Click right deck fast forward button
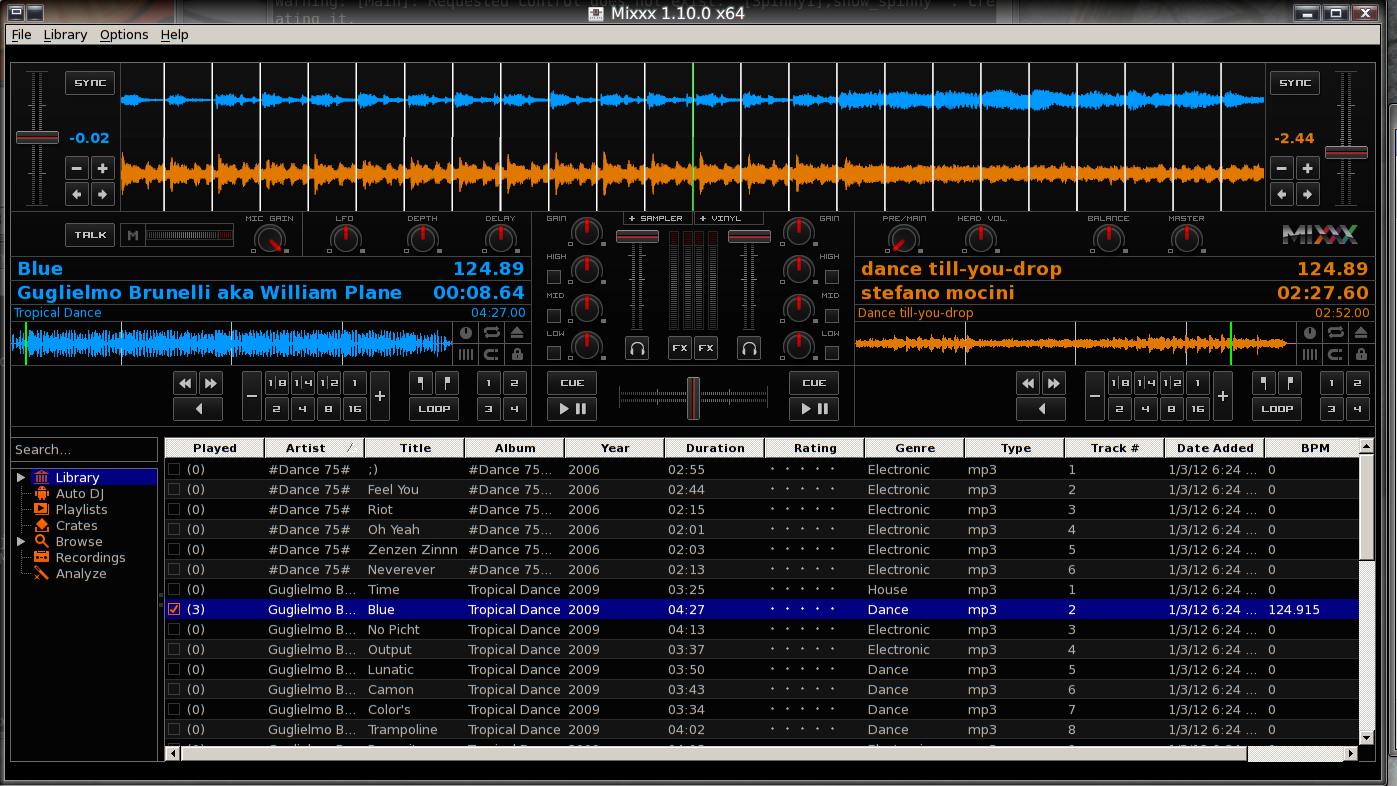The height and width of the screenshot is (786, 1397). click(1054, 383)
